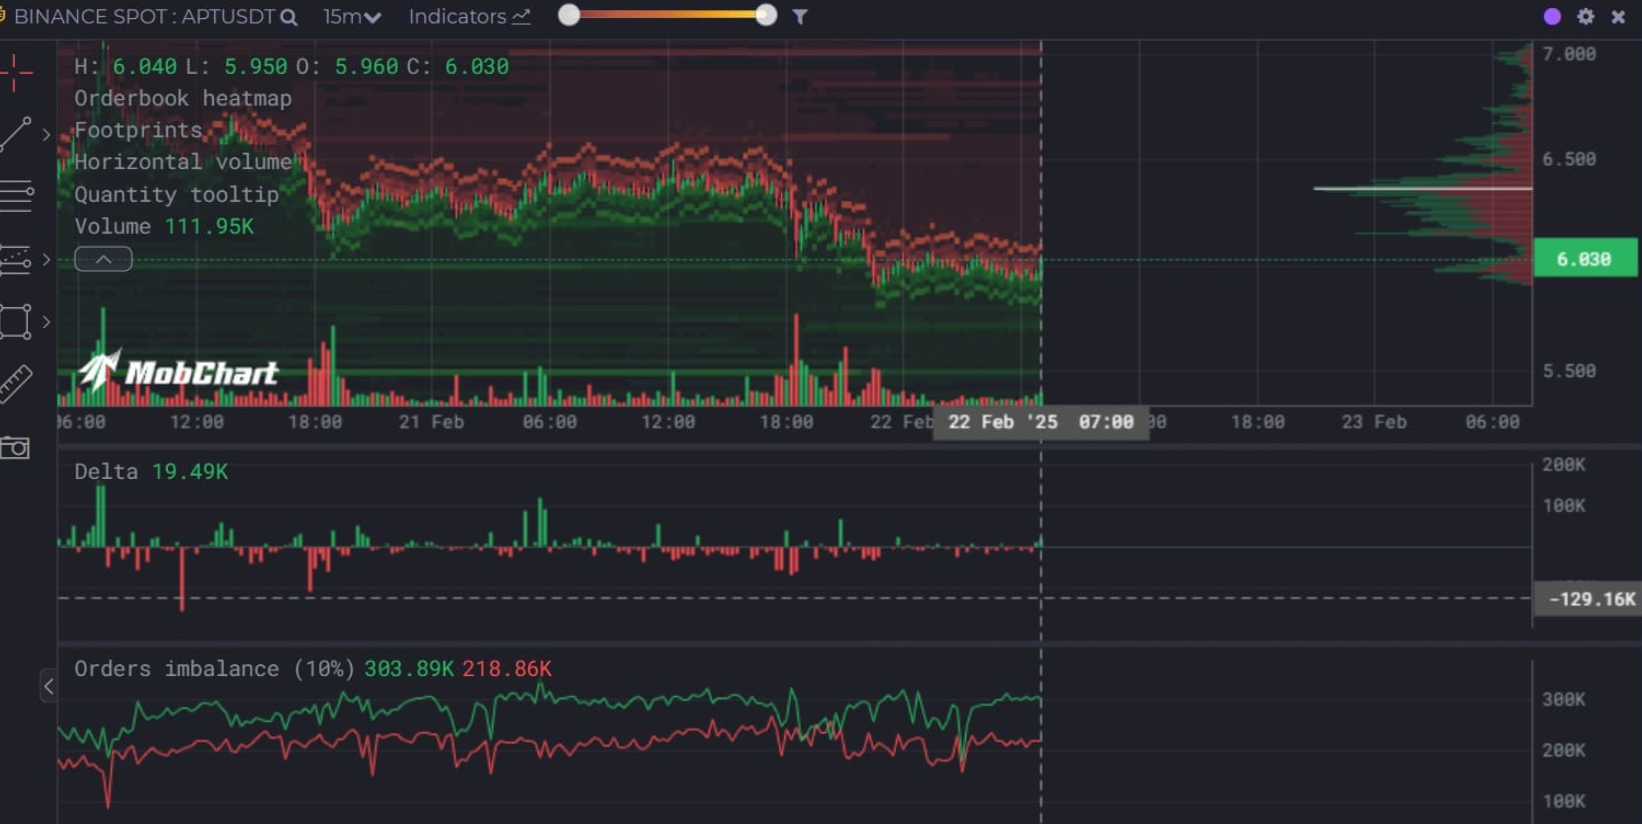Click the 22 Feb '25 07:00 time label
Viewport: 1642px width, 824px height.
[1040, 422]
